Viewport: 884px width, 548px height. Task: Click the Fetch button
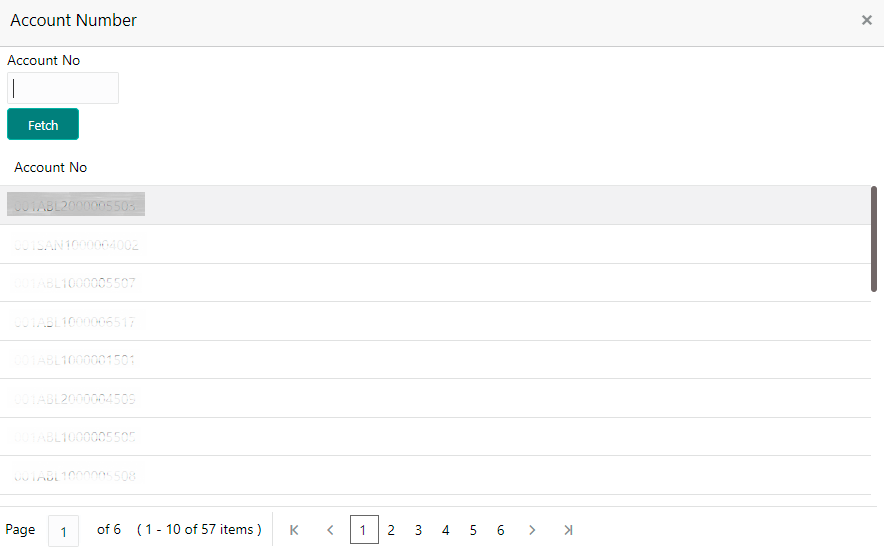[43, 125]
